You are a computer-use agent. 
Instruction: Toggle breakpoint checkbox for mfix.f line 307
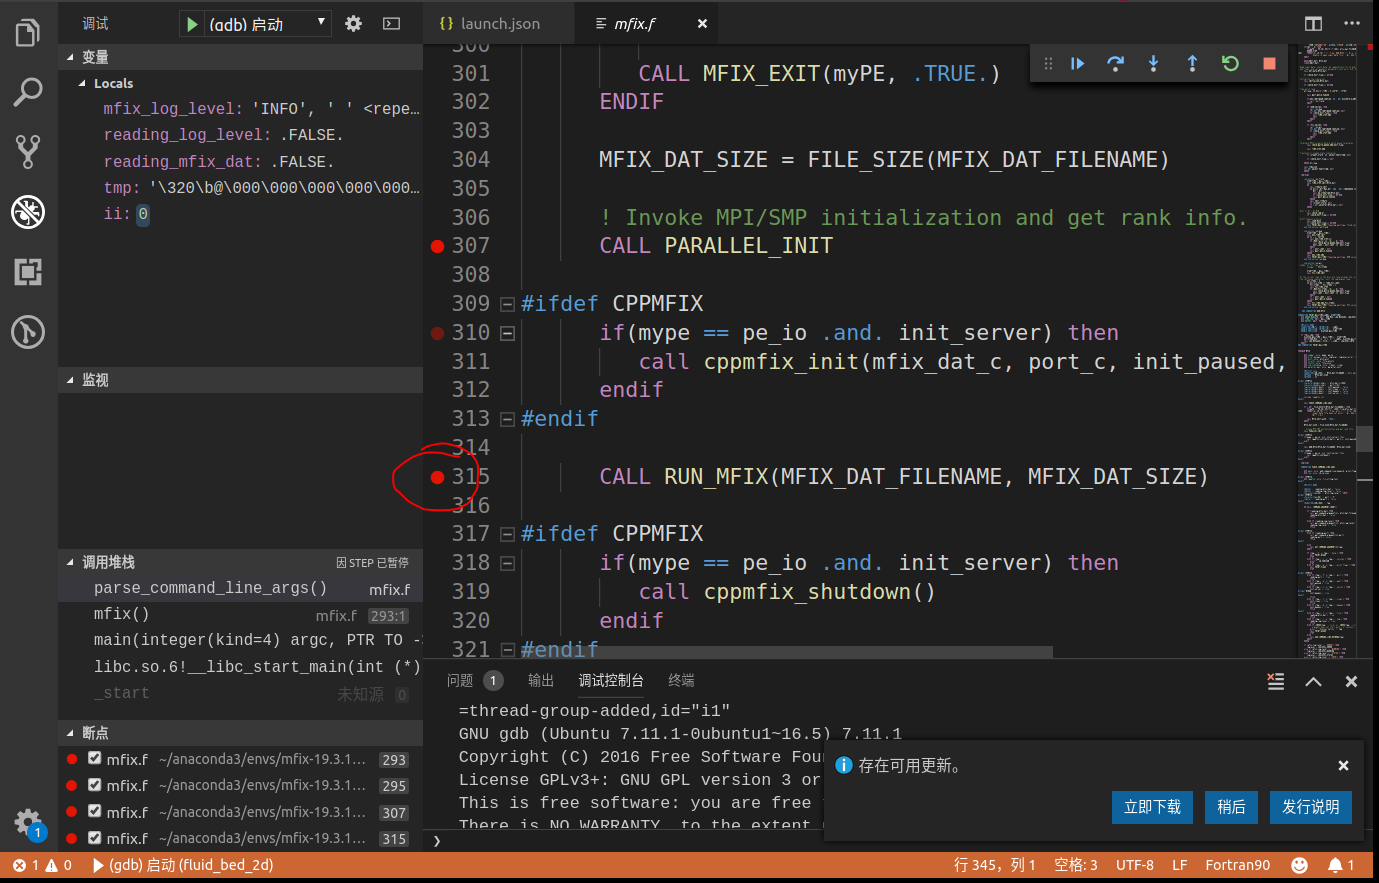(x=95, y=811)
